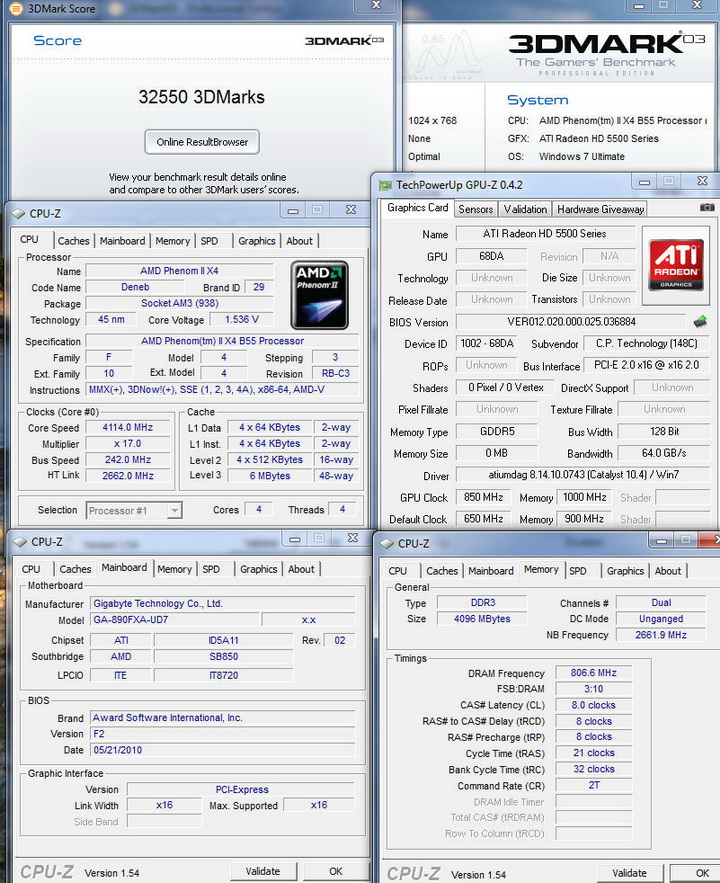Open About tab in top CPU-Z window

pos(299,241)
